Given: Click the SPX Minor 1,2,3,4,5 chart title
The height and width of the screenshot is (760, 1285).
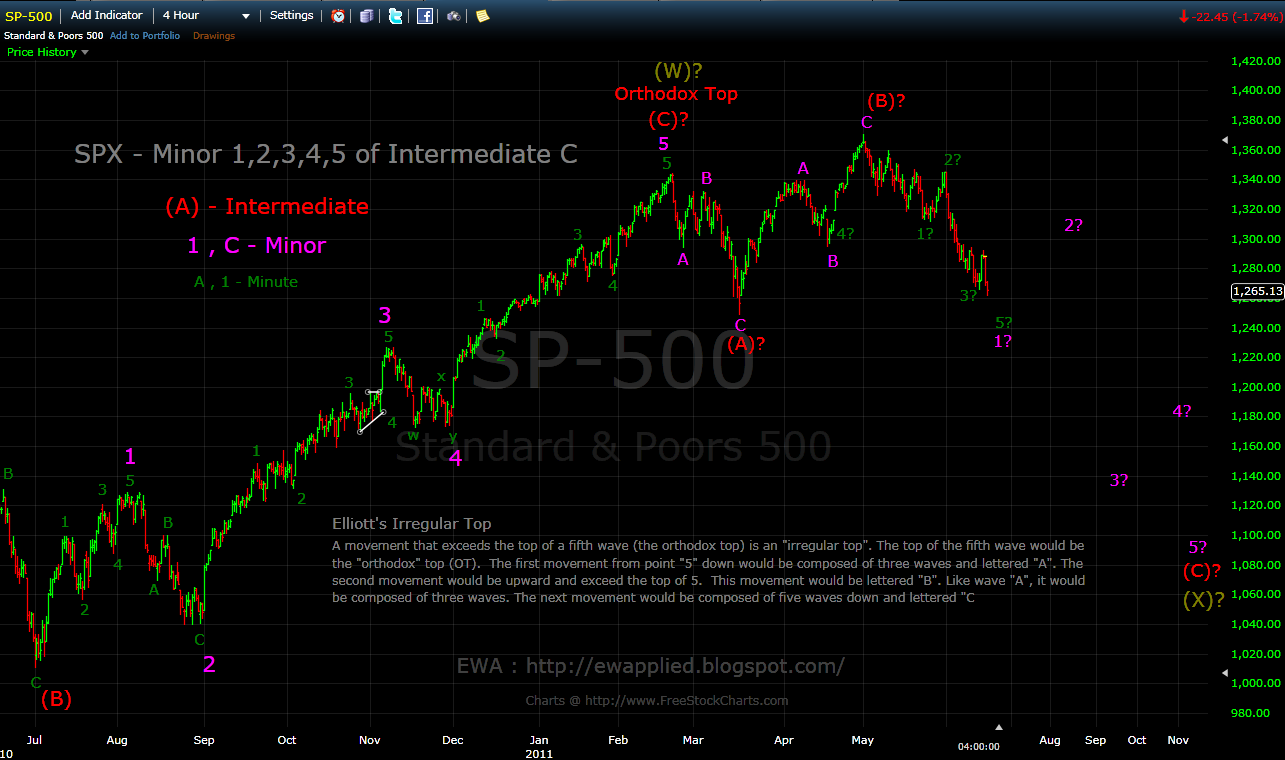Looking at the screenshot, I should tap(326, 154).
